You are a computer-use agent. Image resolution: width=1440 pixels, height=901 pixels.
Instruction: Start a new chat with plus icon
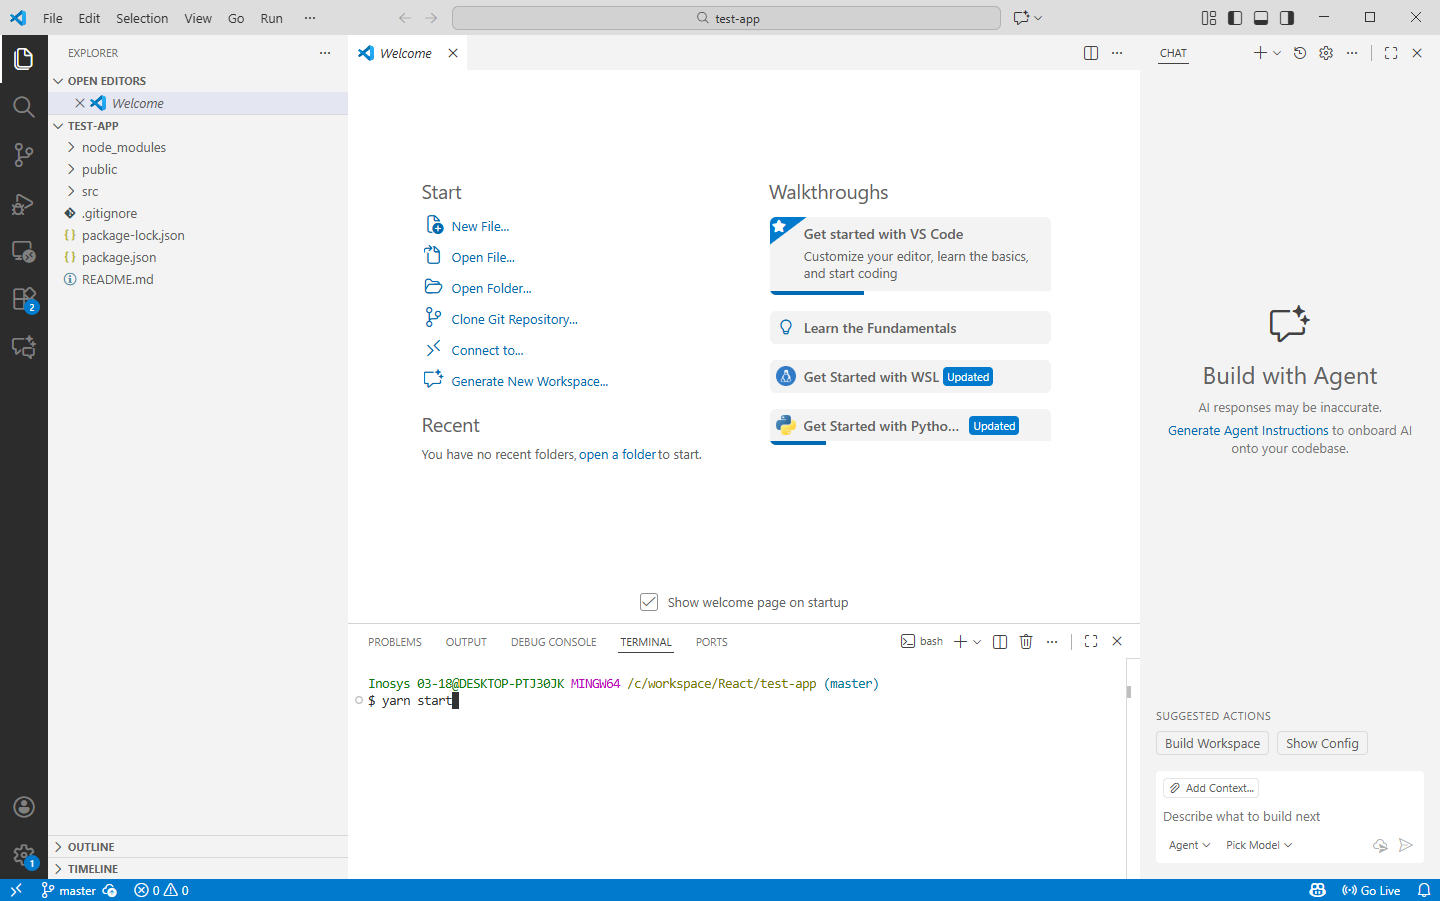tap(1260, 53)
